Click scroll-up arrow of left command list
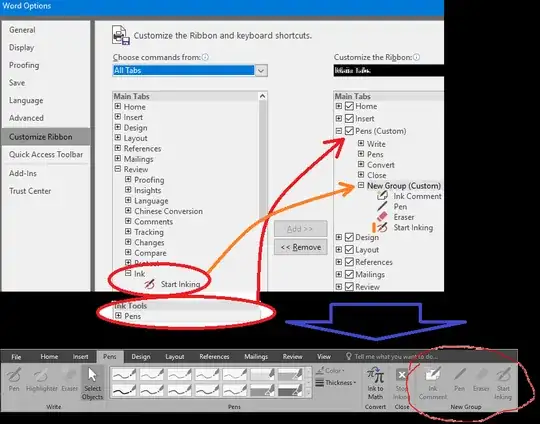This screenshot has width=540, height=424. click(262, 96)
